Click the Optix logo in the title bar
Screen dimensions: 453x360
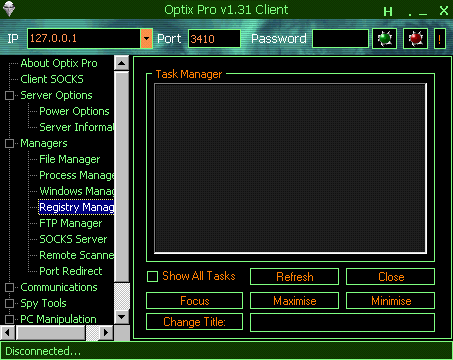click(x=9, y=9)
